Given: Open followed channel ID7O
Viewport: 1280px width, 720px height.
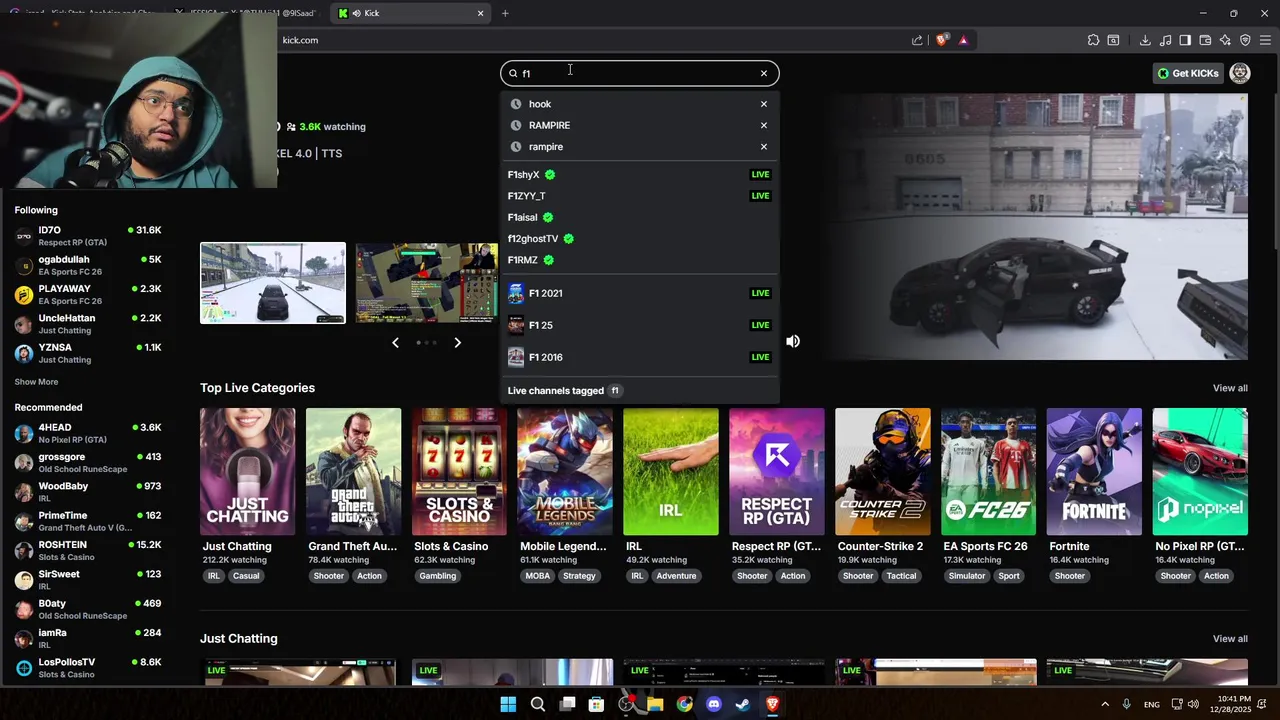Looking at the screenshot, I should click(88, 236).
